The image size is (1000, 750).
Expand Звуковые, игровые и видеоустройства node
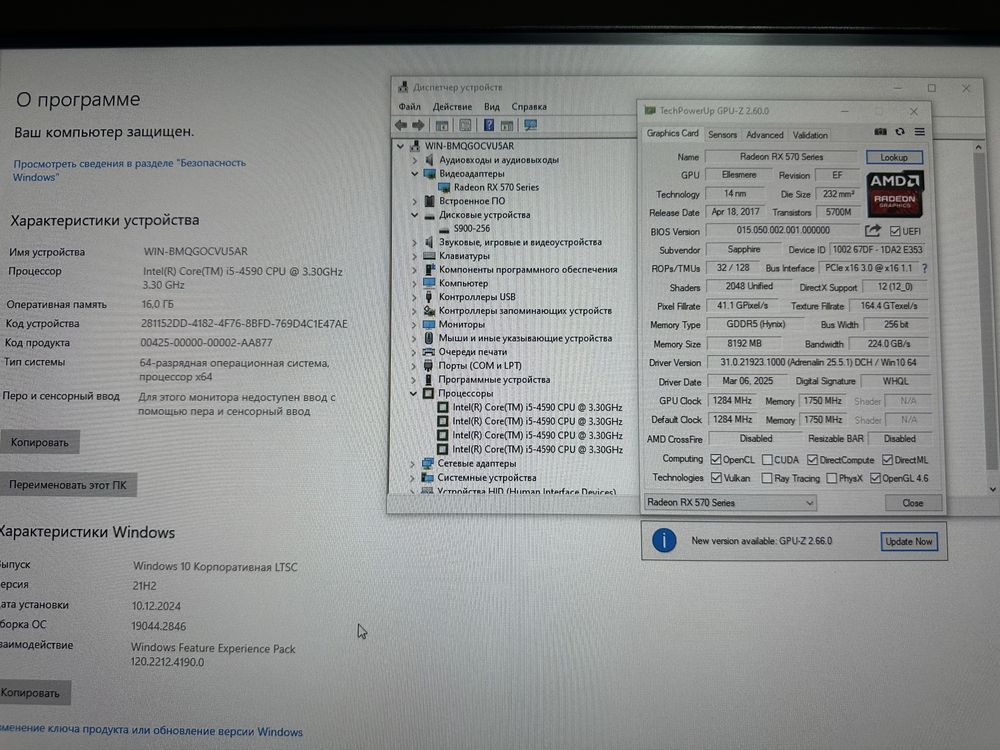coord(415,242)
